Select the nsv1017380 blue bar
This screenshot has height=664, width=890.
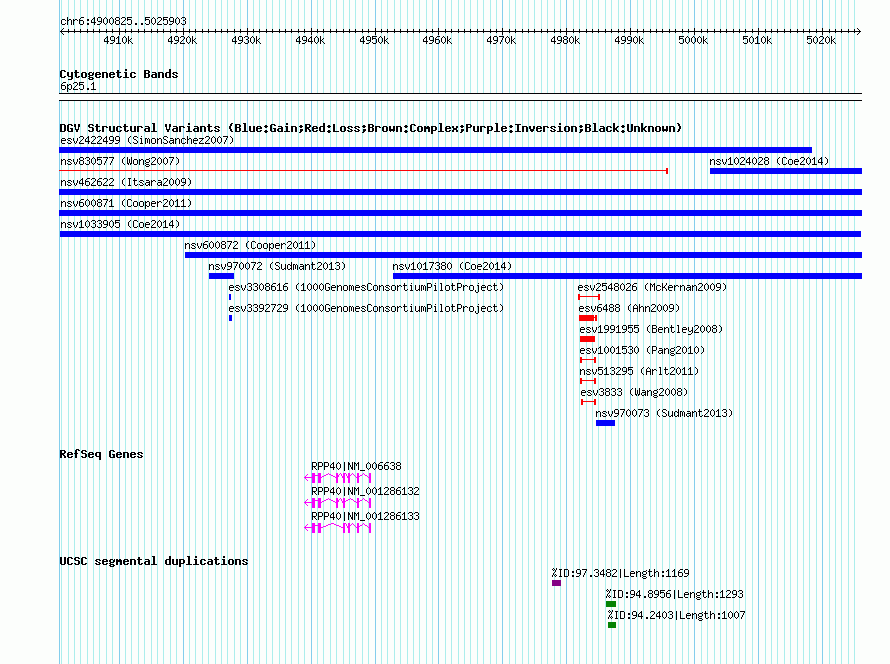point(627,276)
